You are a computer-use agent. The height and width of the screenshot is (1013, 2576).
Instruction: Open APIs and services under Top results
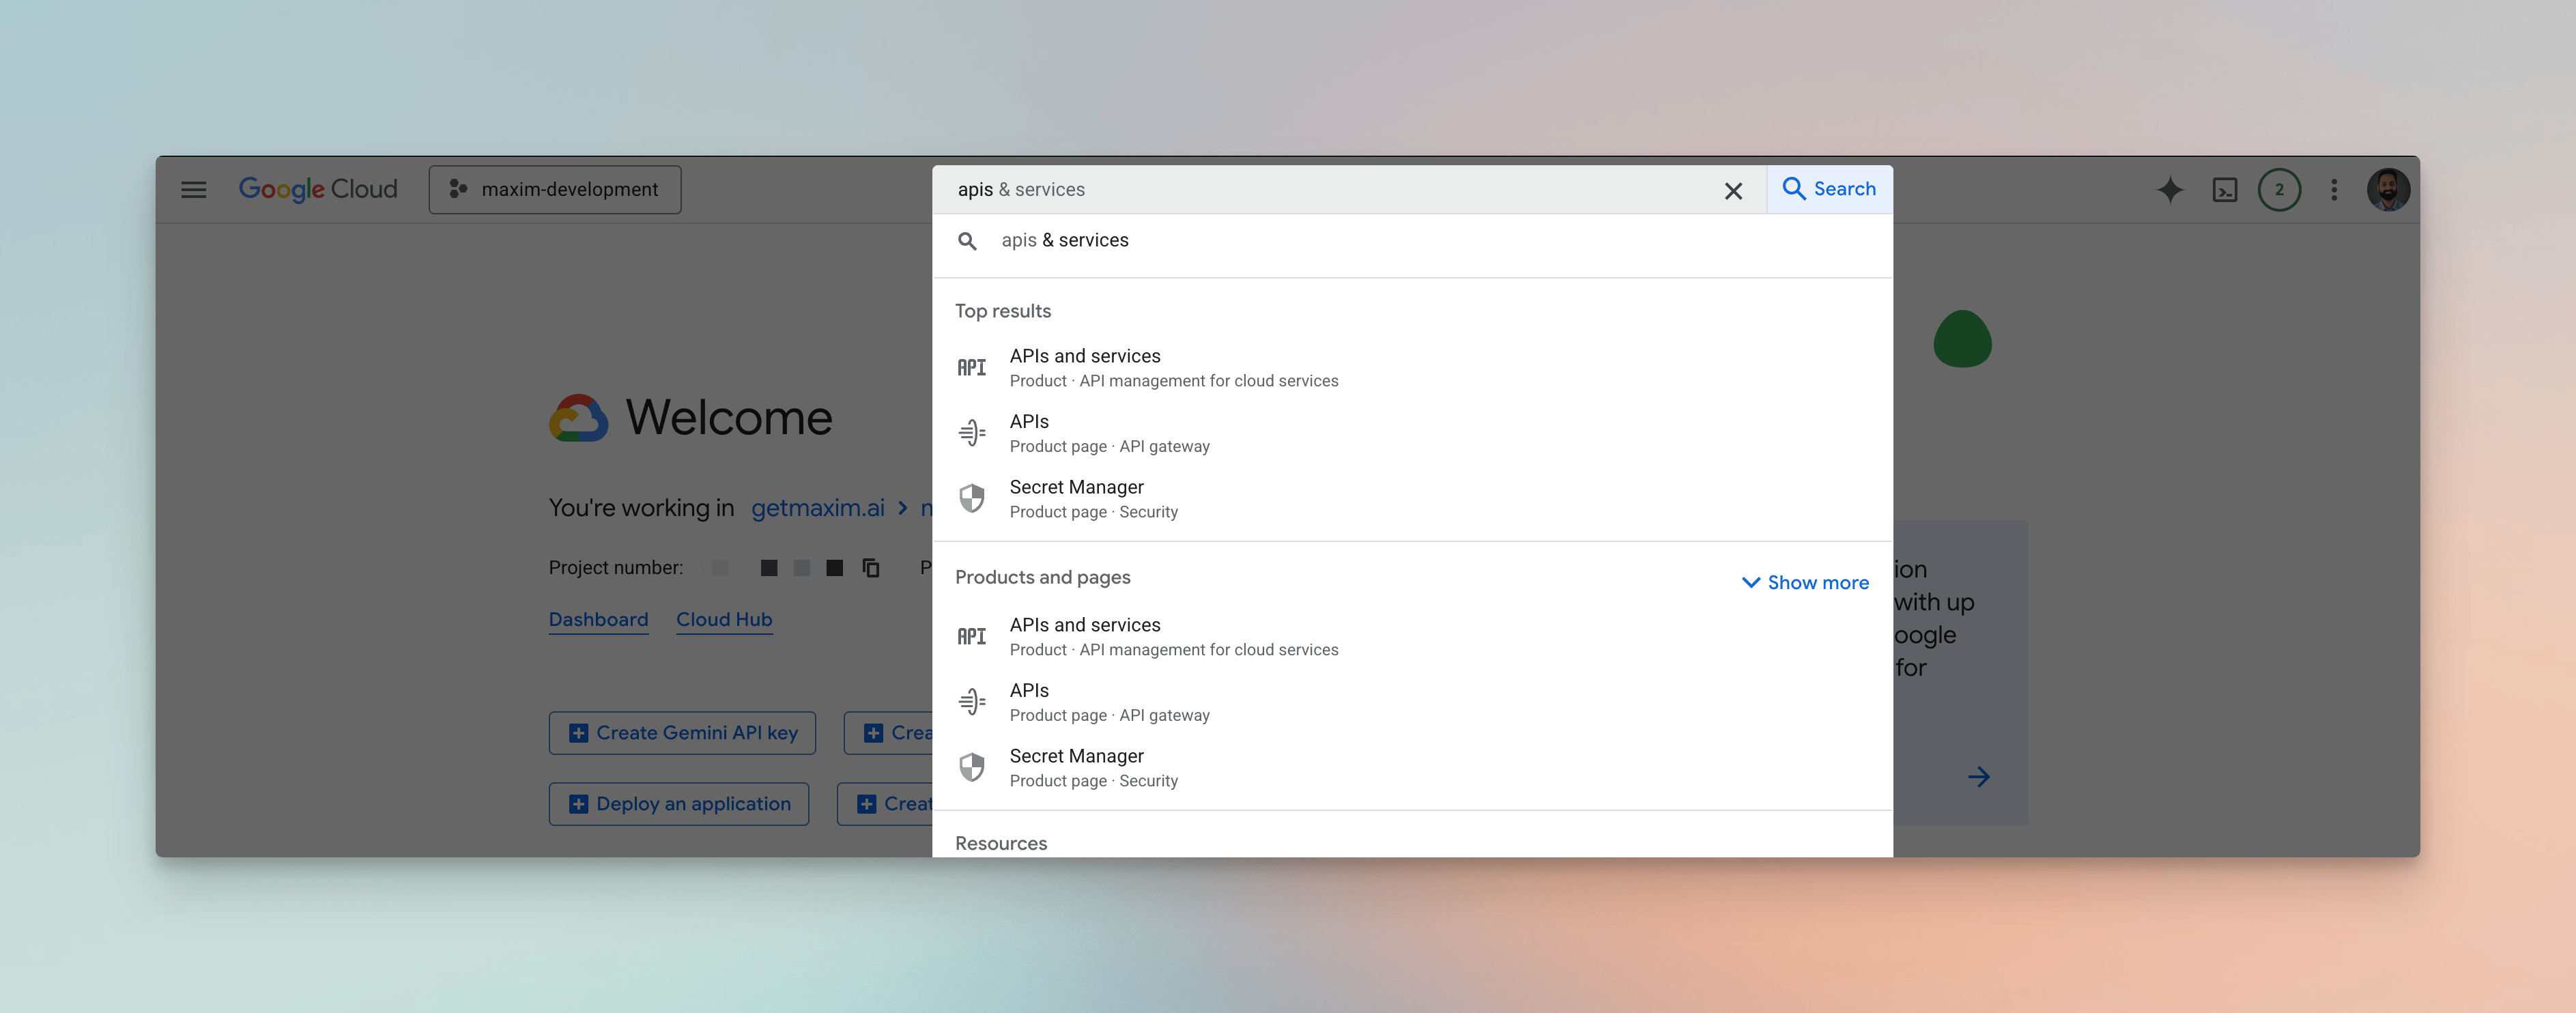[x=1412, y=368]
